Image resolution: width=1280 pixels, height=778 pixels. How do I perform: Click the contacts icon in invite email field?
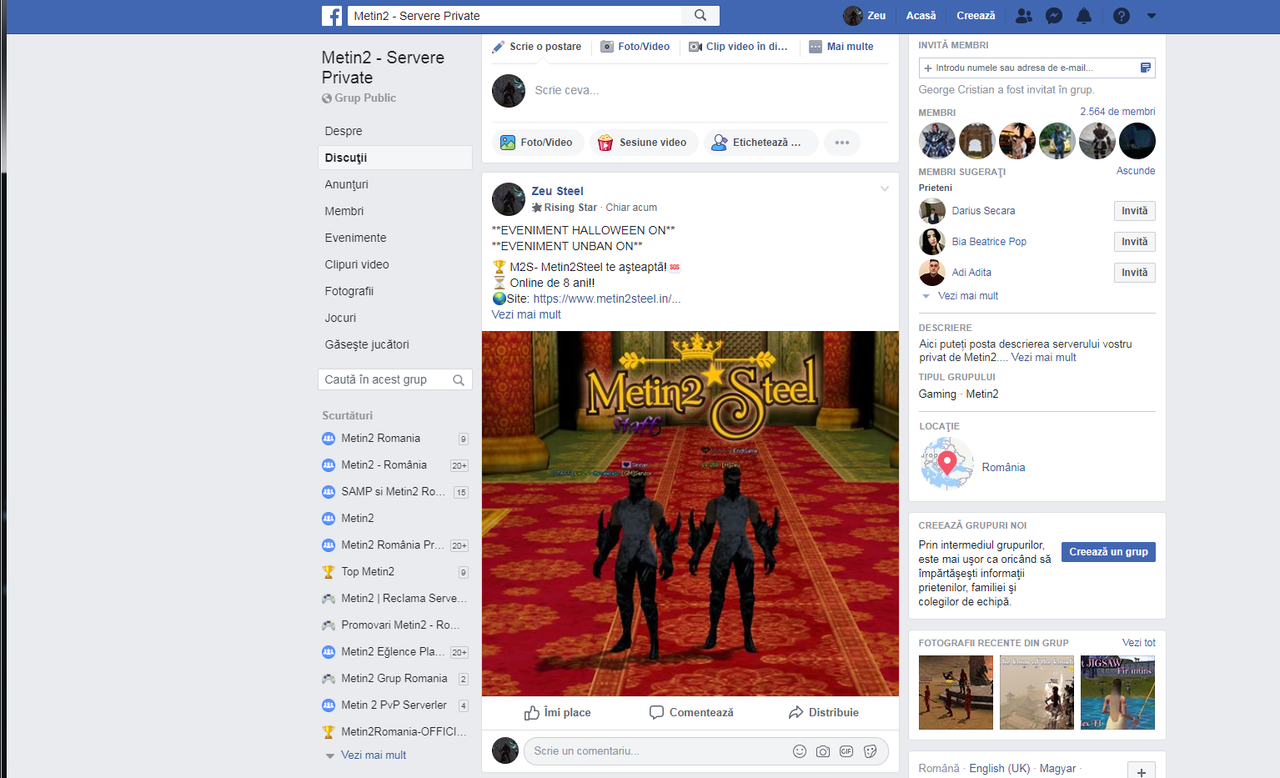pos(1146,68)
